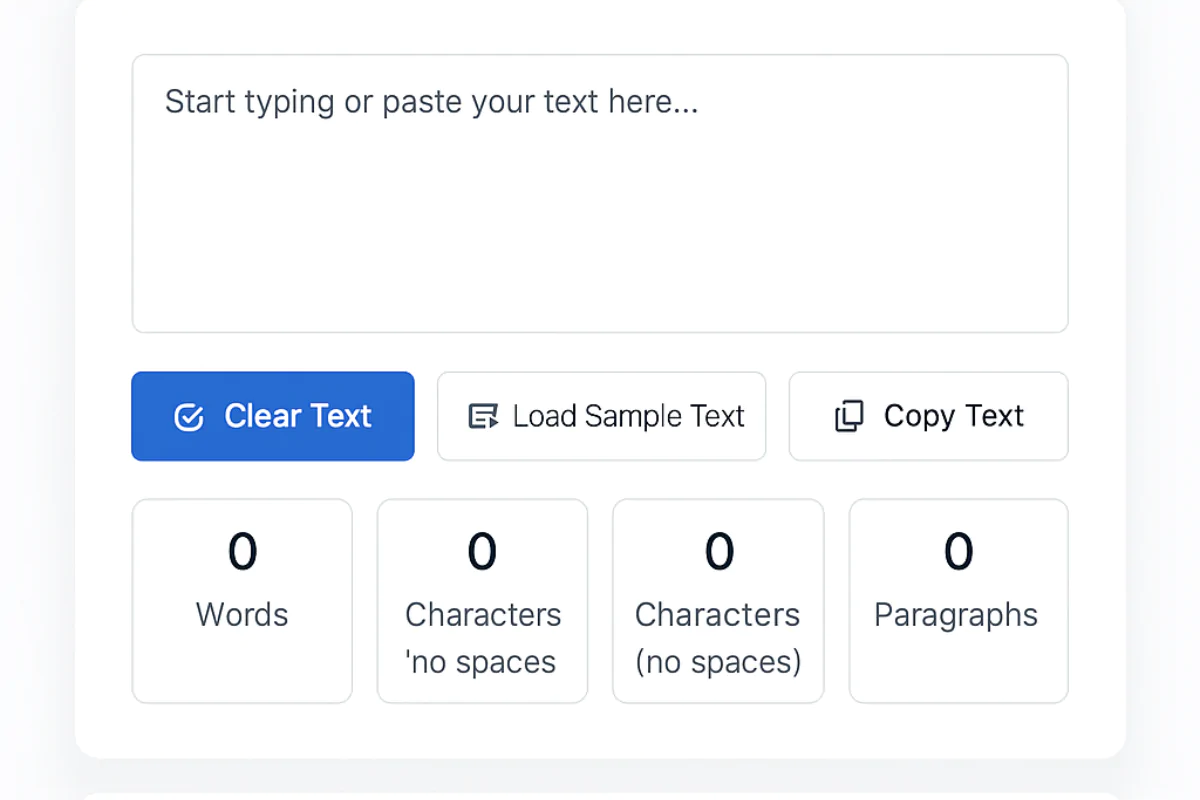Click the zero count above Paragraphs

pos(957,551)
